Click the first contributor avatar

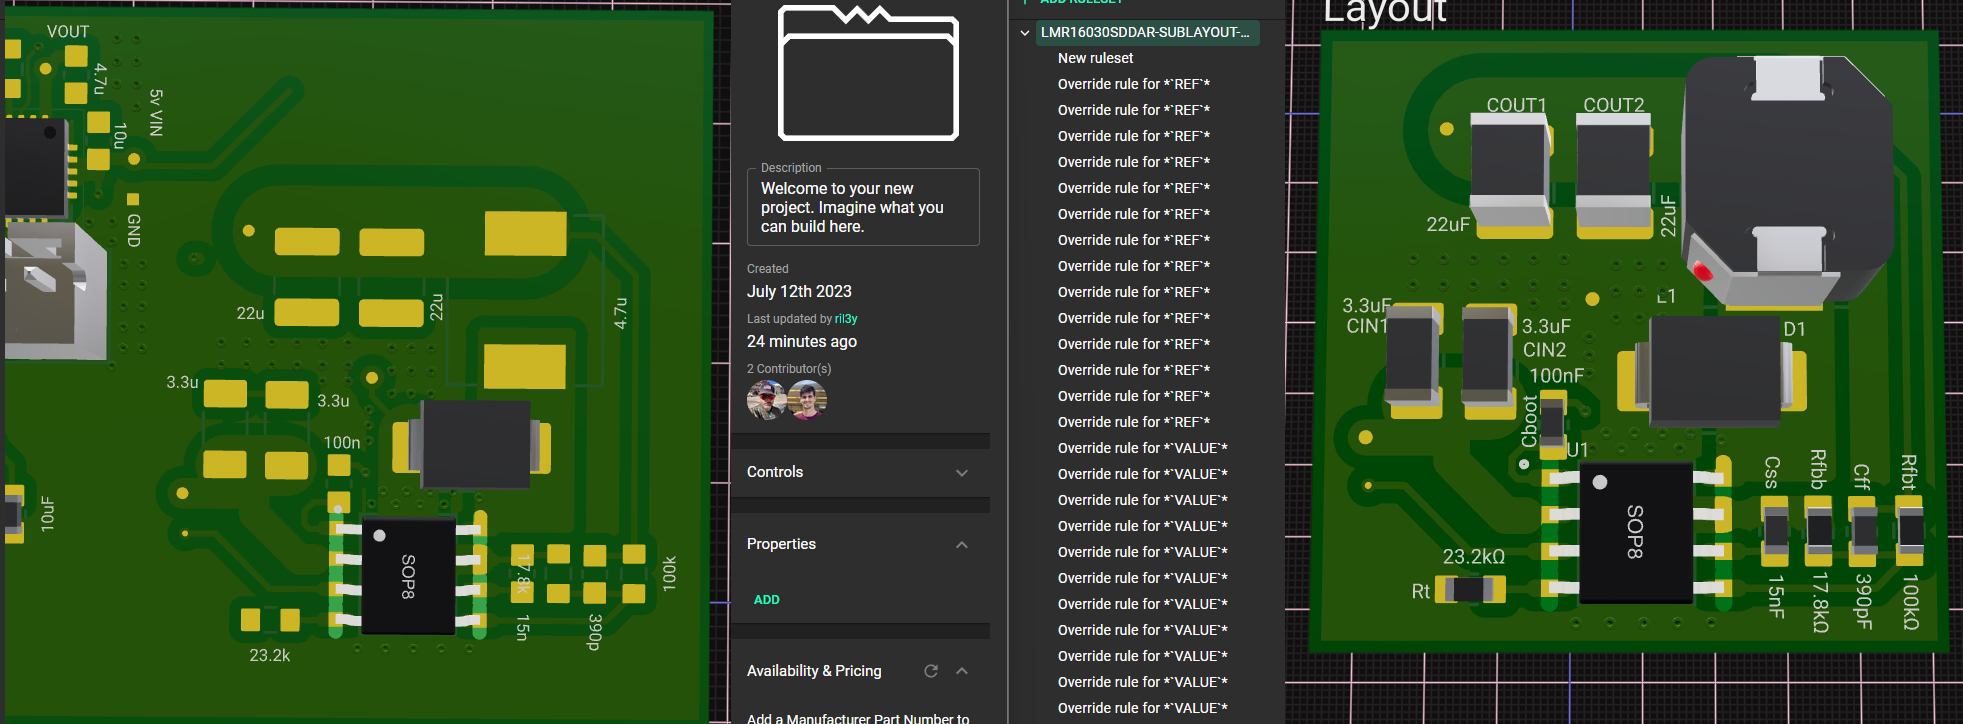(766, 400)
